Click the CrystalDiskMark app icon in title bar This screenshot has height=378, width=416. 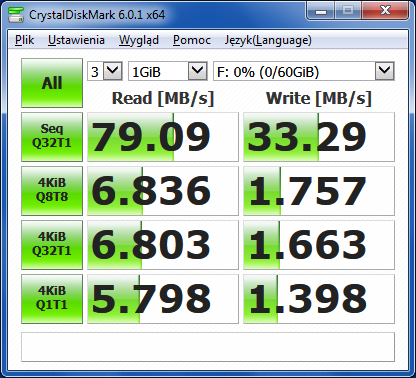click(x=16, y=15)
